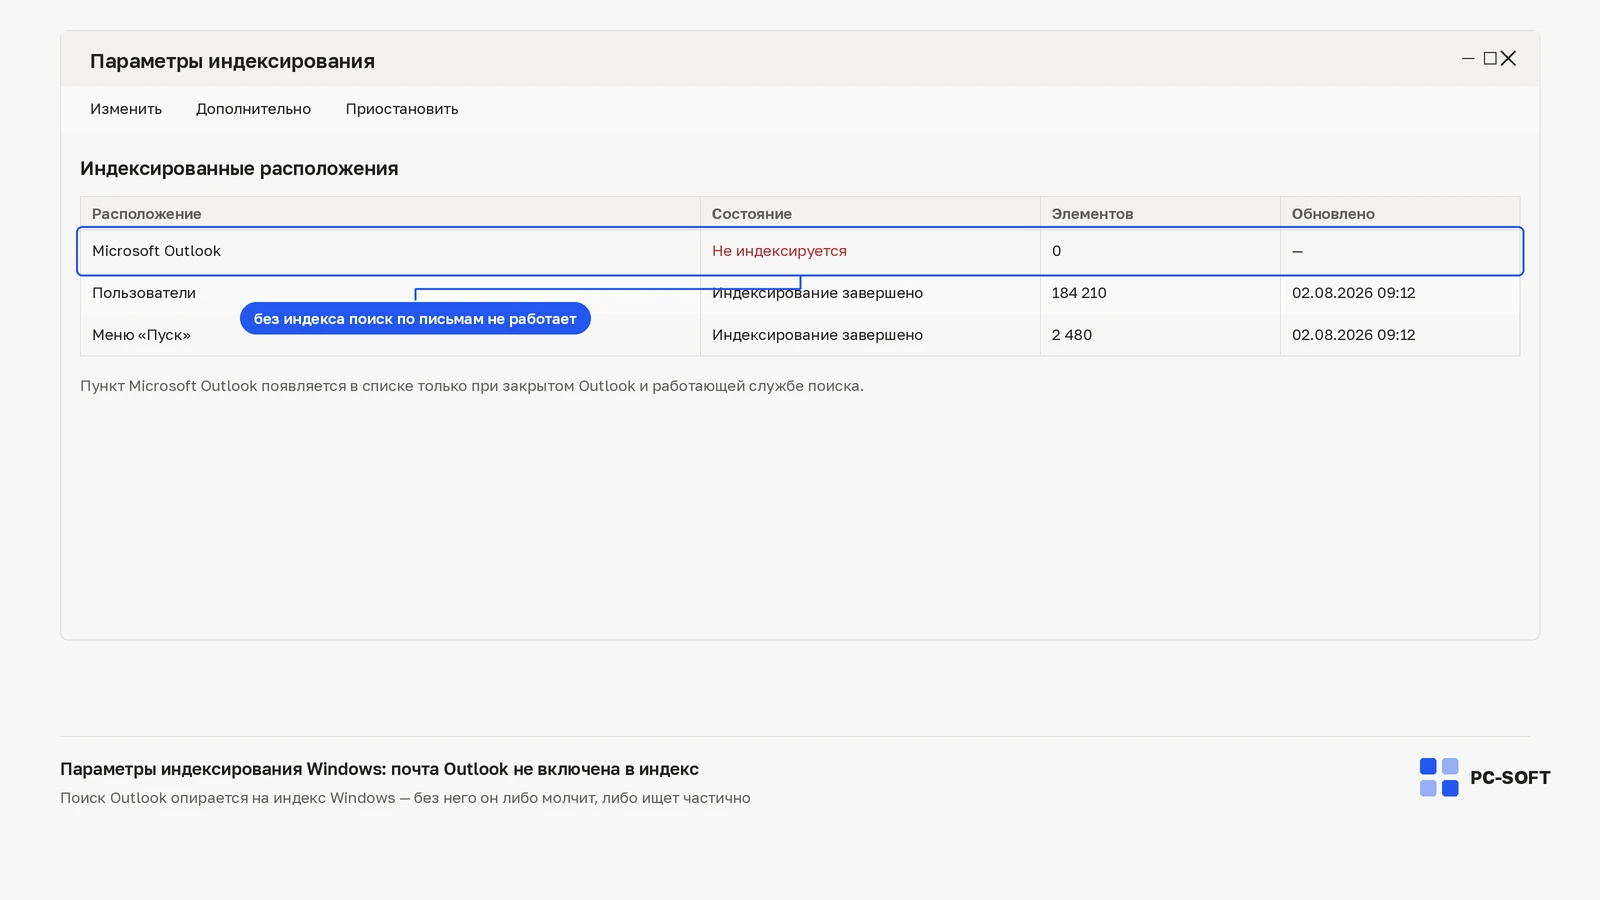
Task: Click the update date in Пользователи row
Action: coord(1354,293)
